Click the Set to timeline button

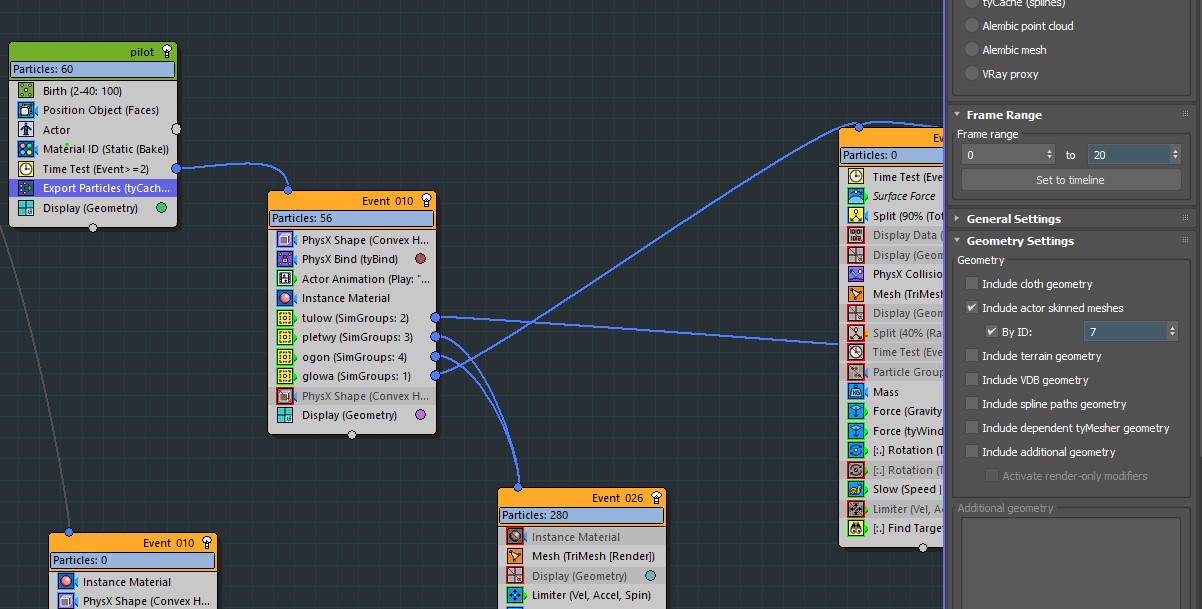(x=1069, y=180)
